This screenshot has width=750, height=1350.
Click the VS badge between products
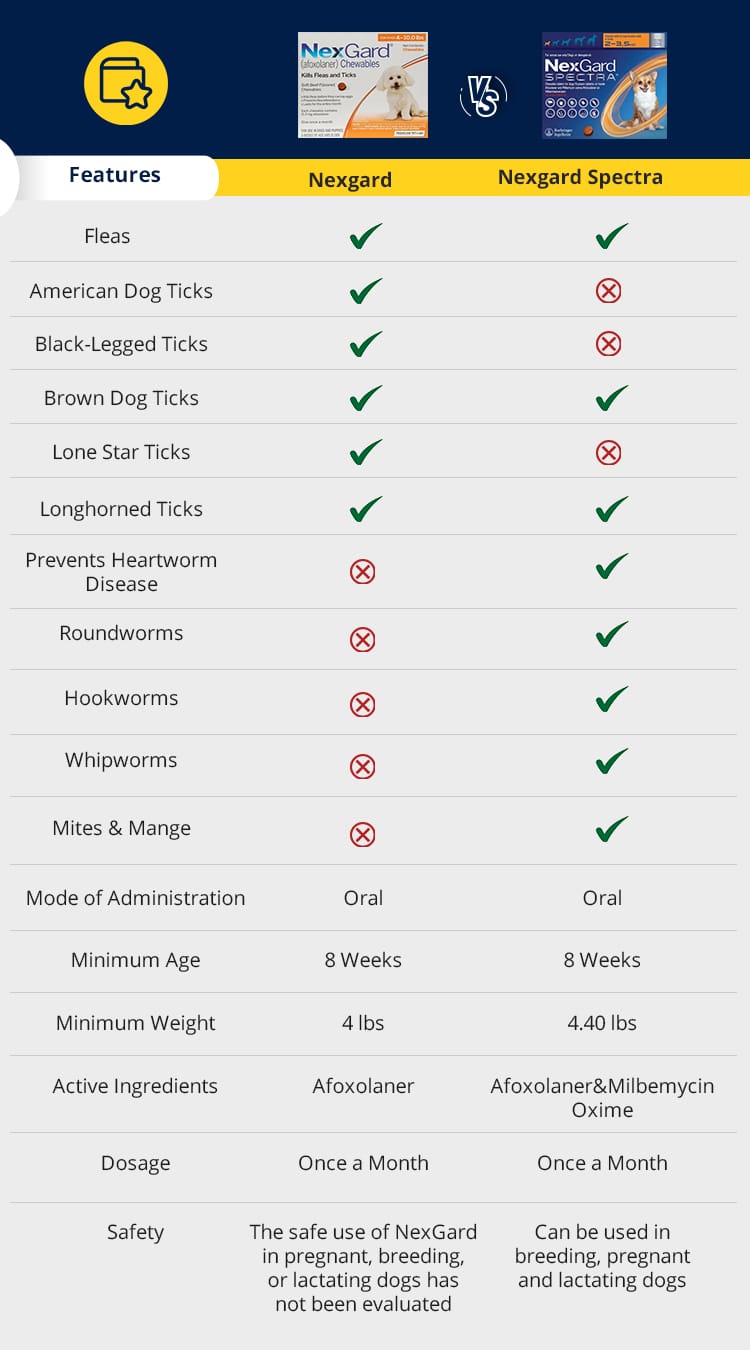coord(483,97)
